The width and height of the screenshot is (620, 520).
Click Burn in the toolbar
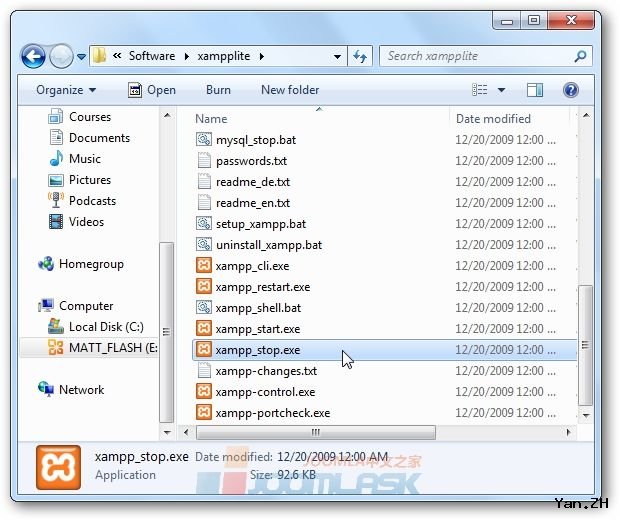[x=218, y=90]
